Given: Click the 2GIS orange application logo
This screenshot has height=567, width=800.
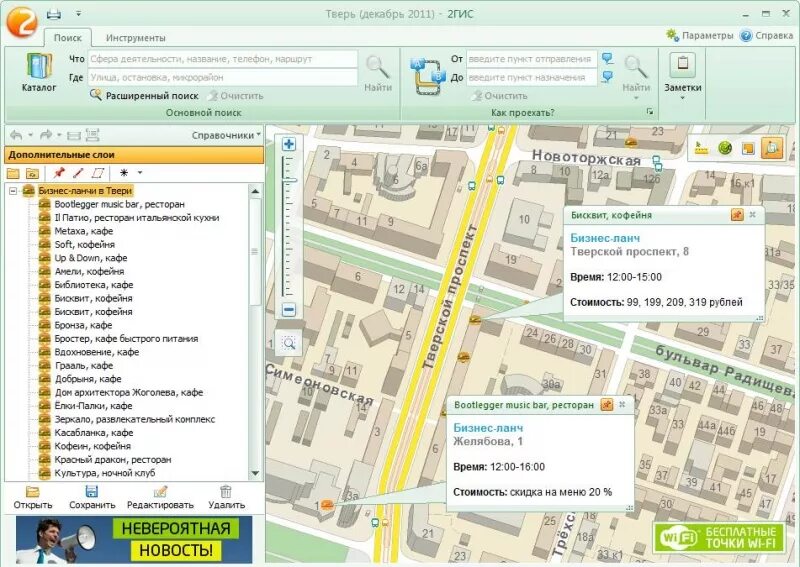Looking at the screenshot, I should [x=21, y=20].
